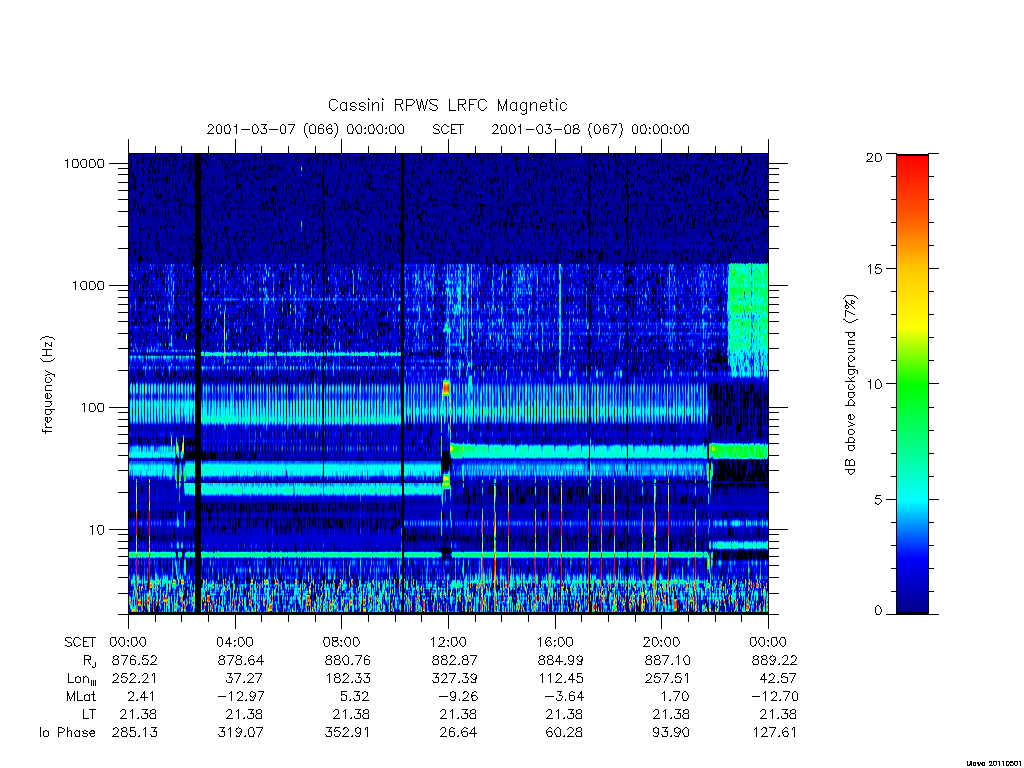This screenshot has width=1024, height=768.
Task: Select the start date "2001-03-07 (066) 00:00:00"
Action: tap(306, 129)
